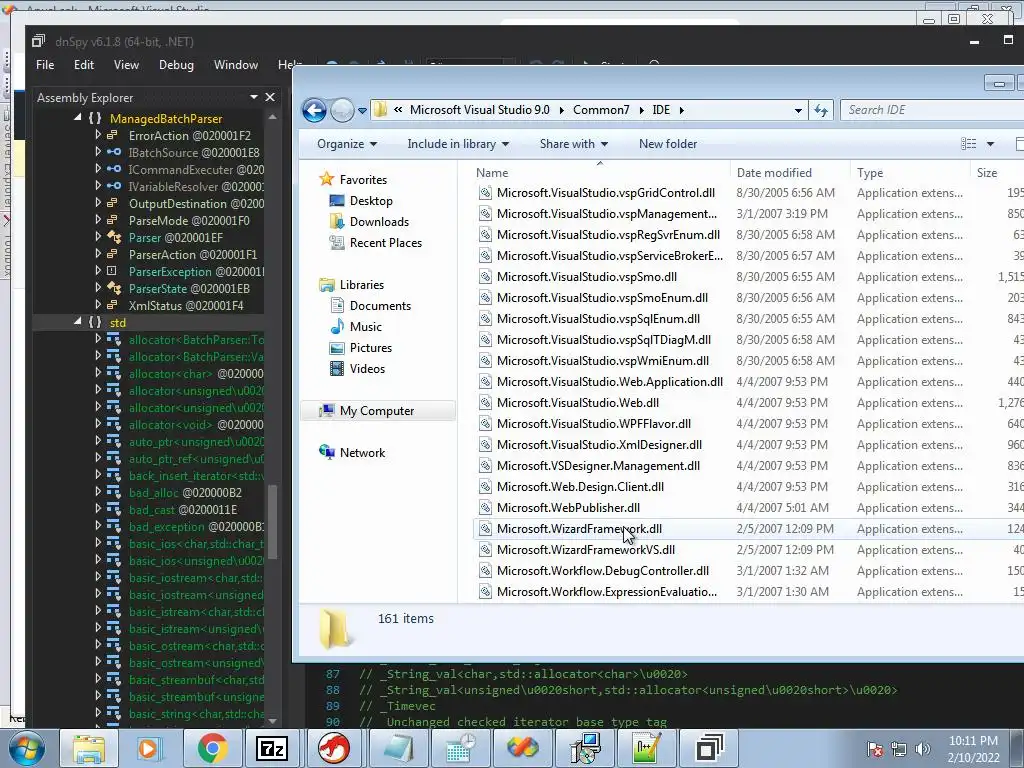Click the network tray icon
The width and height of the screenshot is (1024, 768).
tap(899, 749)
